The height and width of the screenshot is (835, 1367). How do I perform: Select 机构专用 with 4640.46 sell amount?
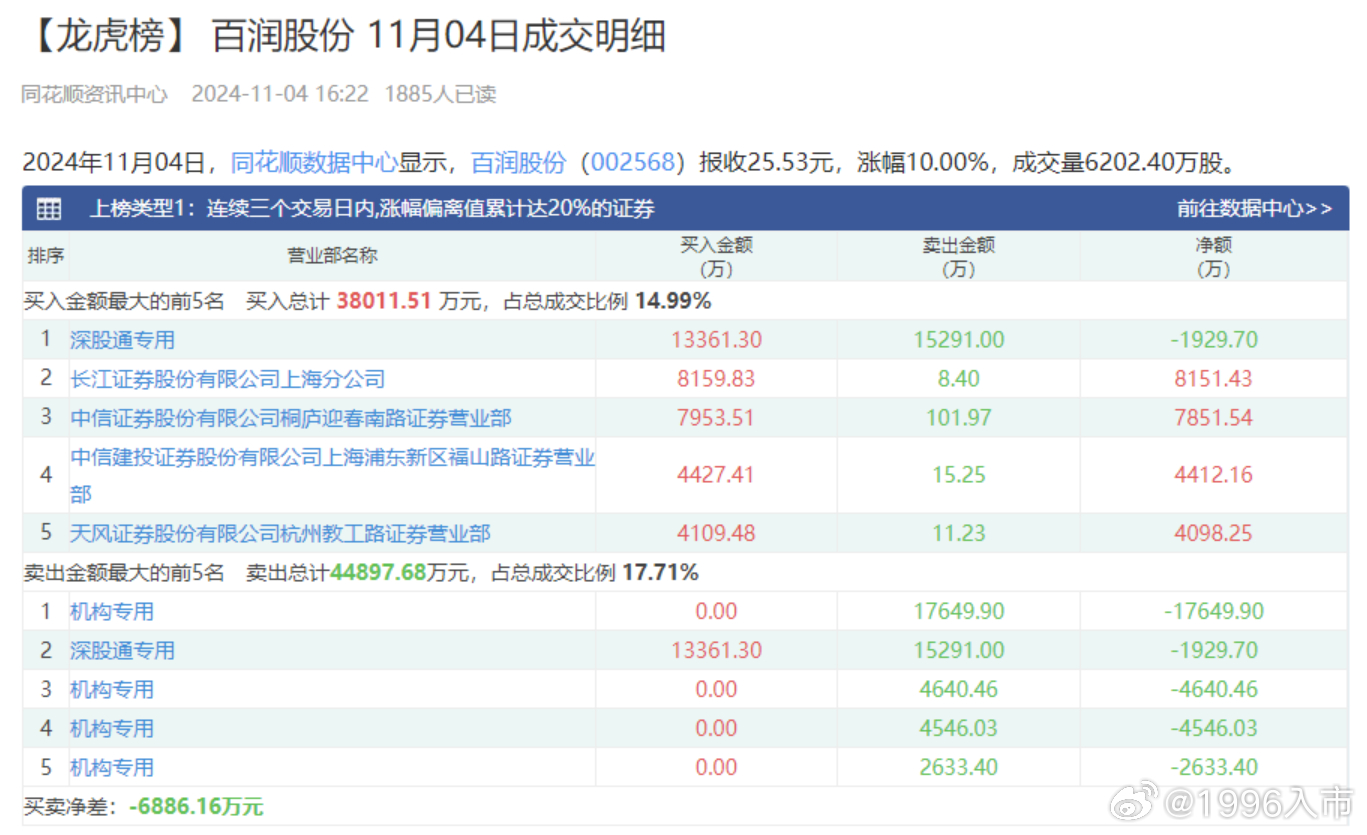[112, 689]
